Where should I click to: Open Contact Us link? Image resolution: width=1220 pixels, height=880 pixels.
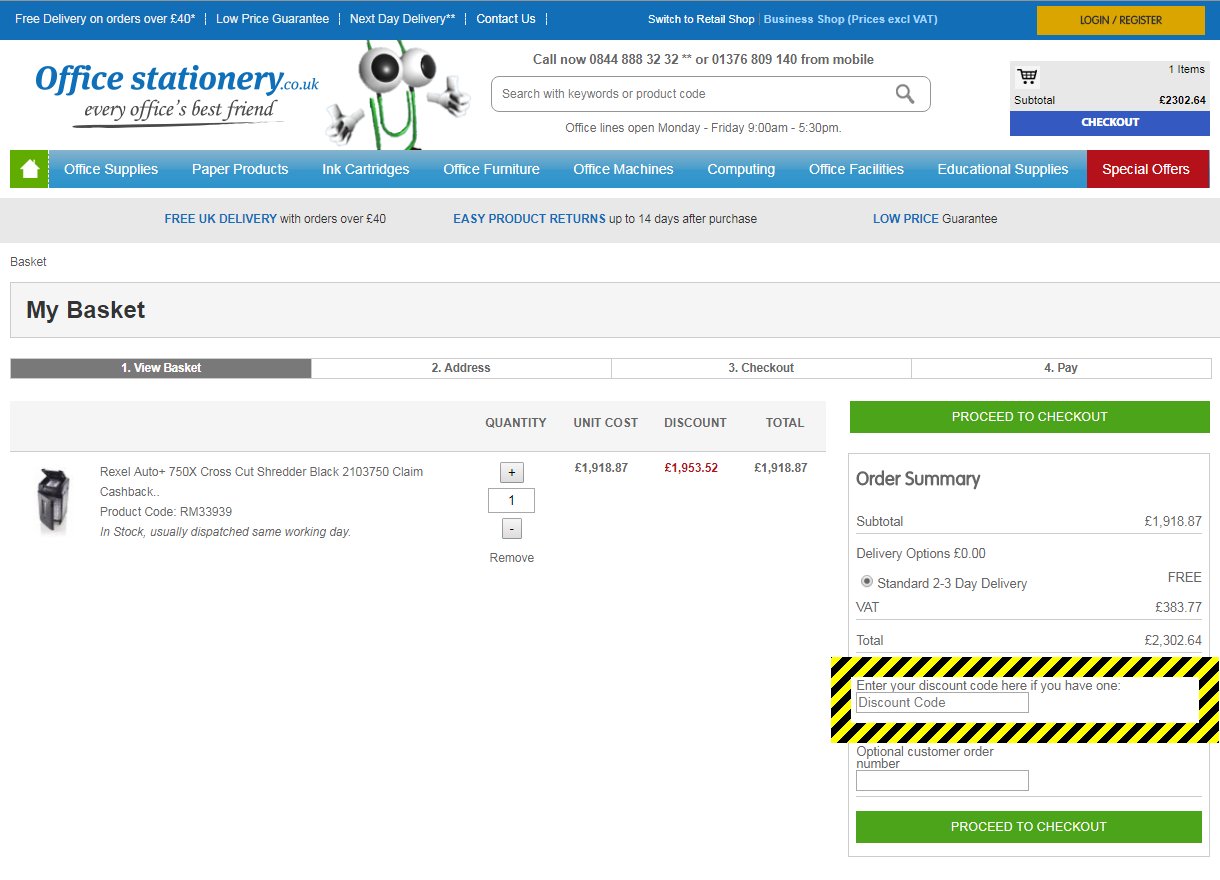click(x=506, y=19)
